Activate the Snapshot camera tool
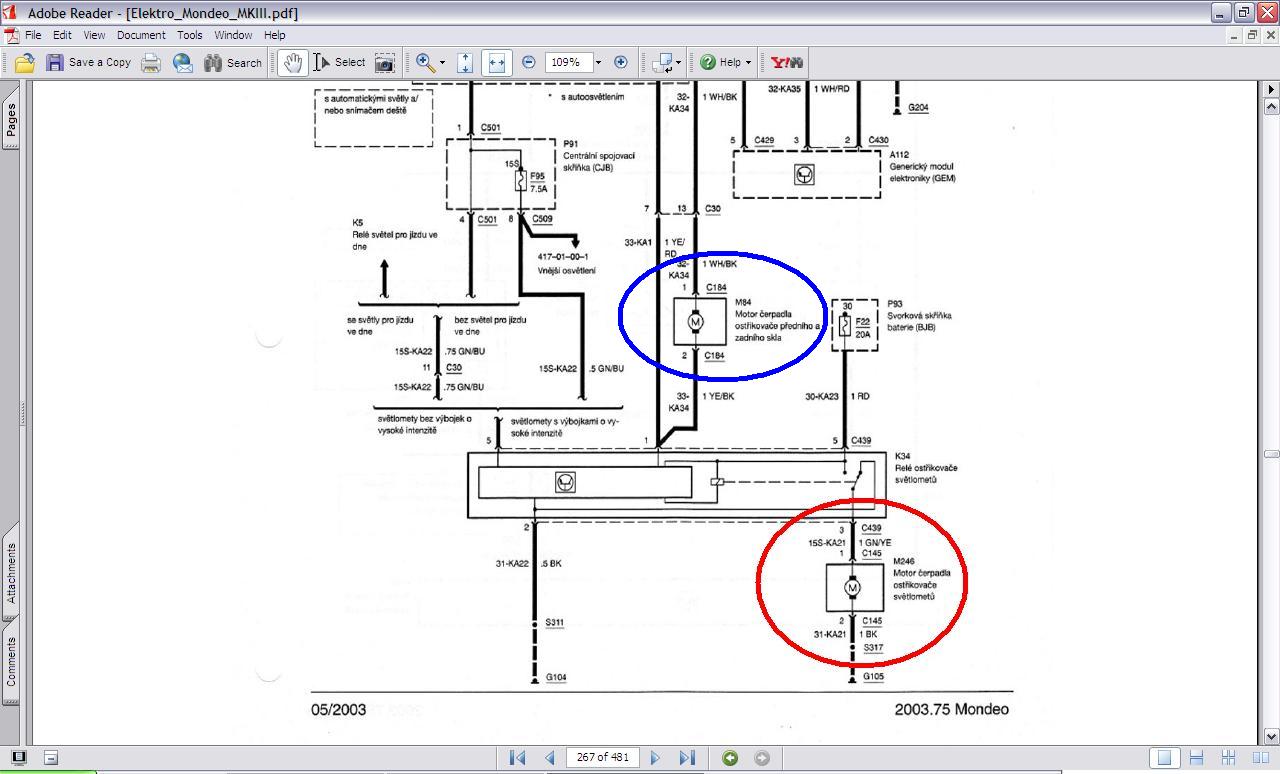 click(385, 62)
